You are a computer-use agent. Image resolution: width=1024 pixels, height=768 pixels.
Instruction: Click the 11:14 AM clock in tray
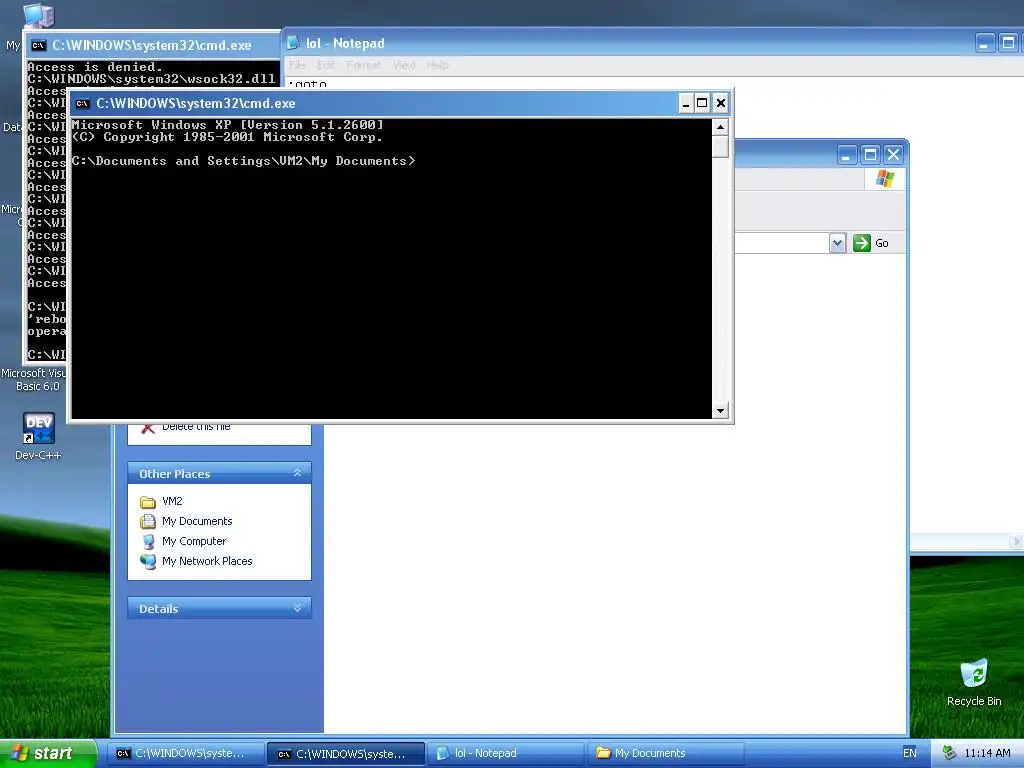[987, 753]
